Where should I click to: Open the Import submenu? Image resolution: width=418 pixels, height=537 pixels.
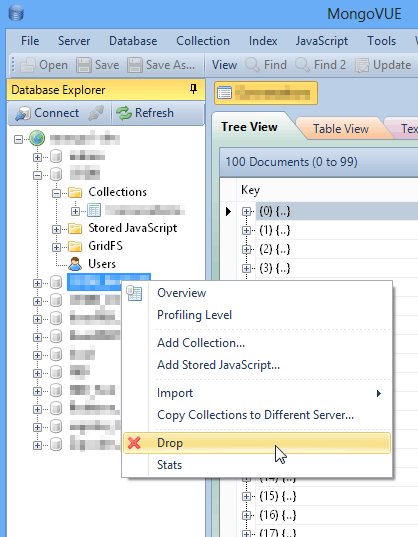257,393
